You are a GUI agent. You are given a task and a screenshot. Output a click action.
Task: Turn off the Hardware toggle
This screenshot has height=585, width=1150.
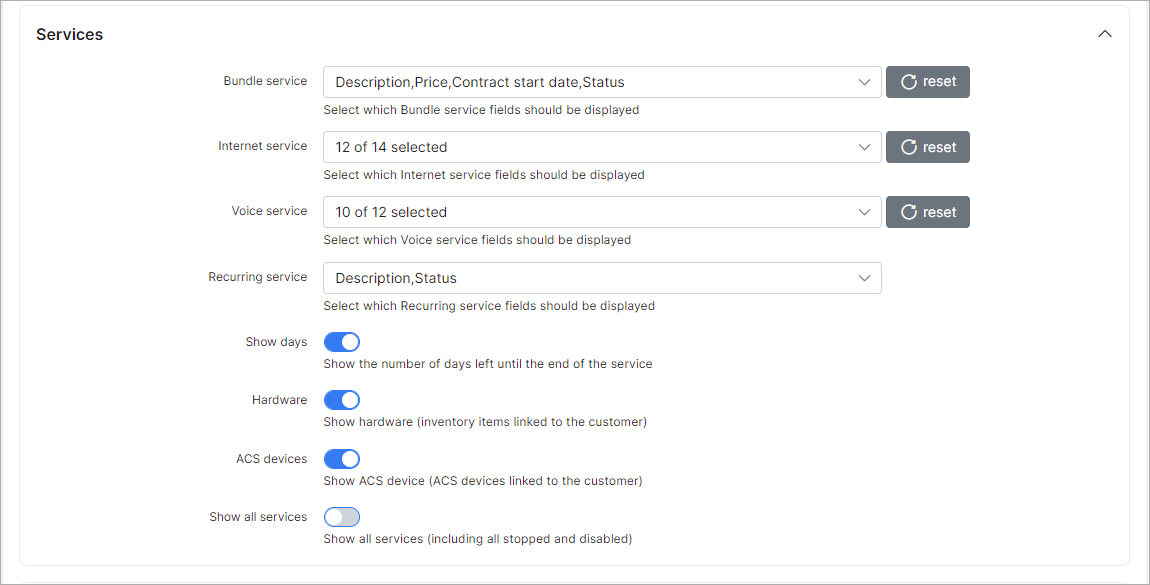[x=341, y=400]
